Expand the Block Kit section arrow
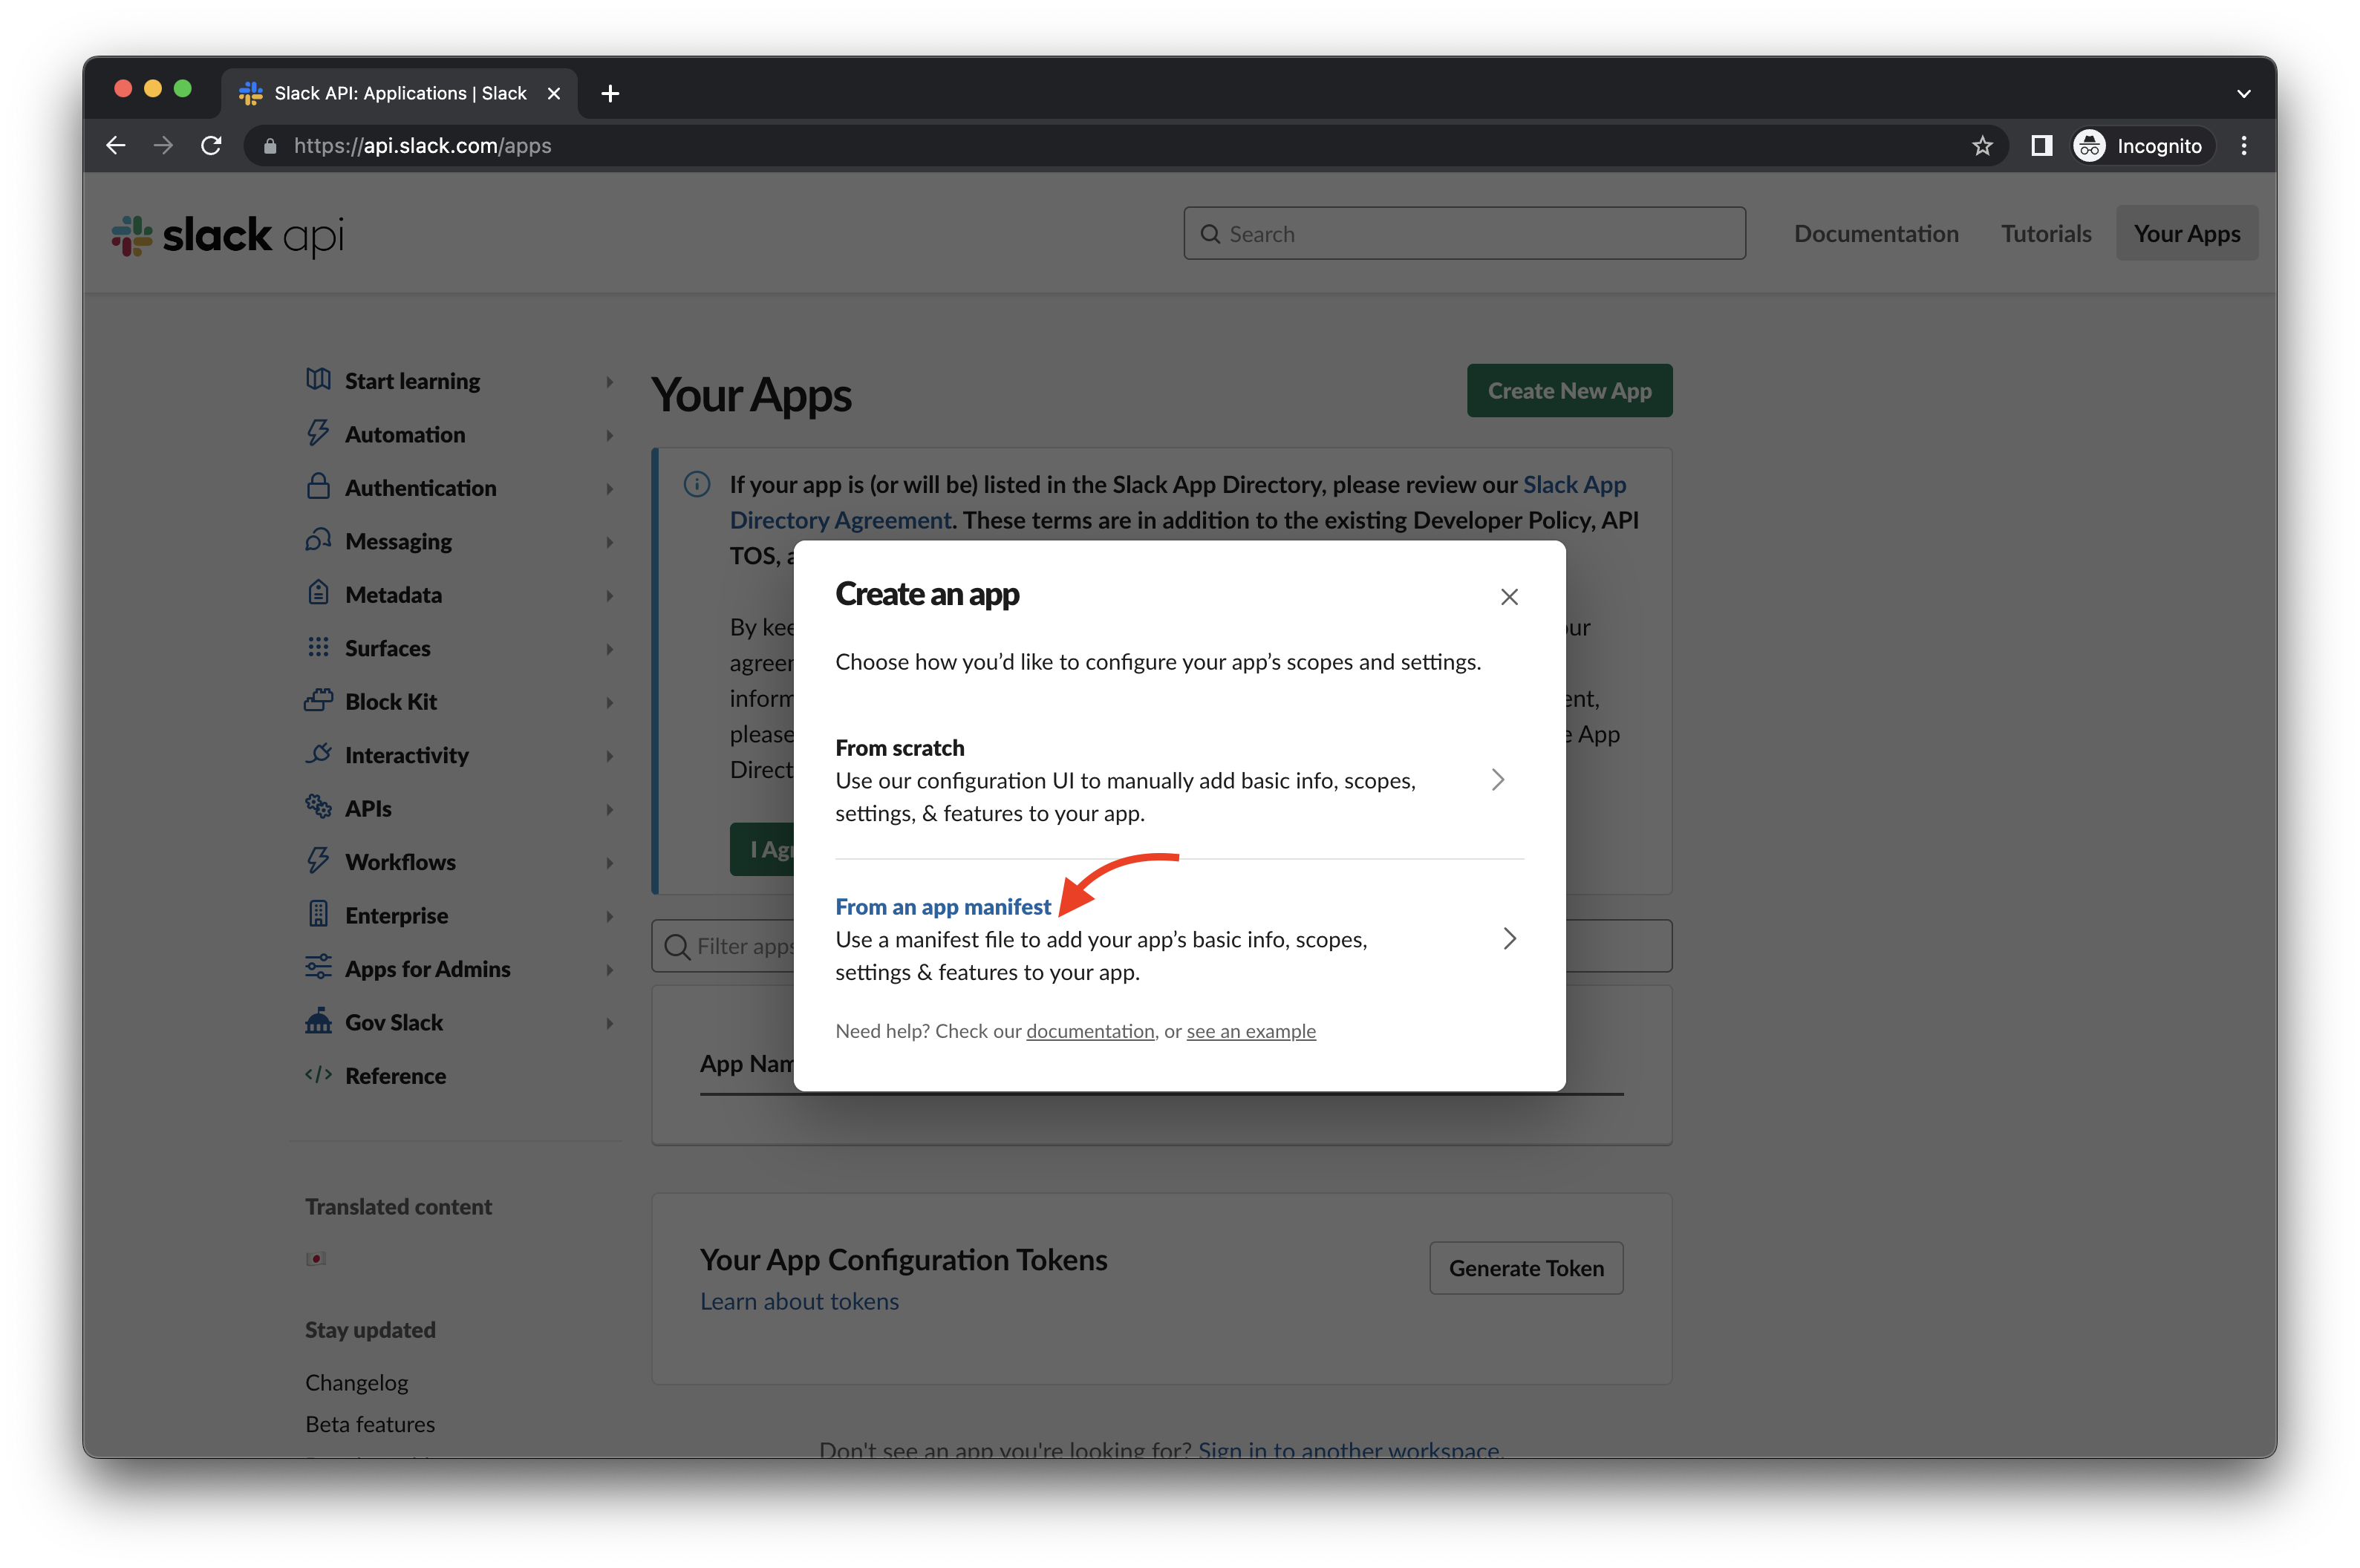 click(x=609, y=702)
